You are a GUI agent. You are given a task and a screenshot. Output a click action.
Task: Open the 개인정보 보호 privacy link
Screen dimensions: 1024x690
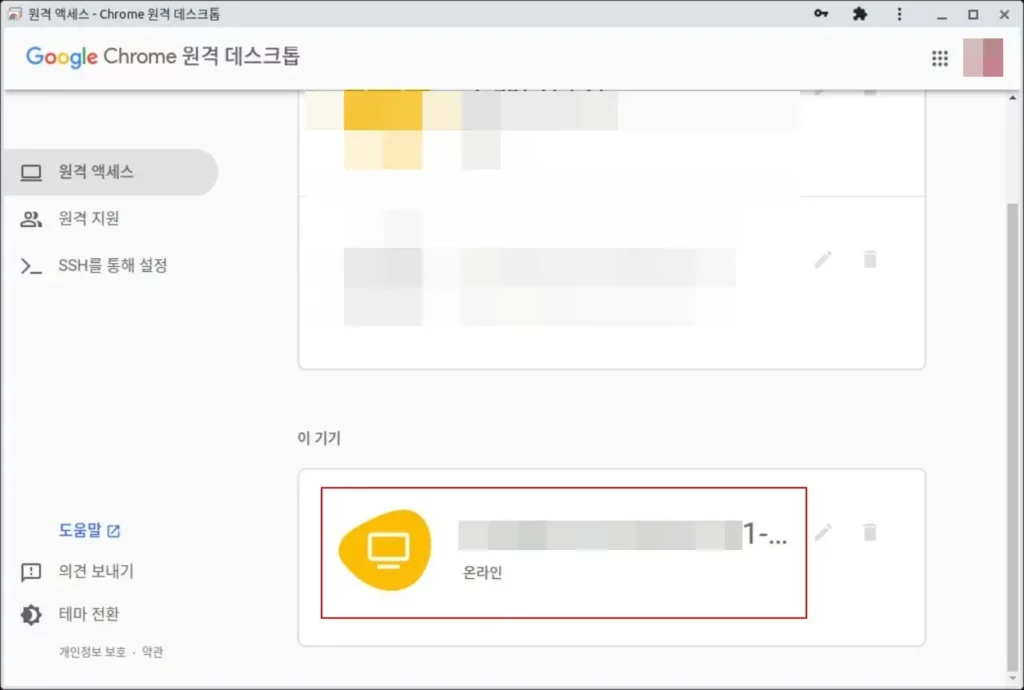pyautogui.click(x=92, y=652)
